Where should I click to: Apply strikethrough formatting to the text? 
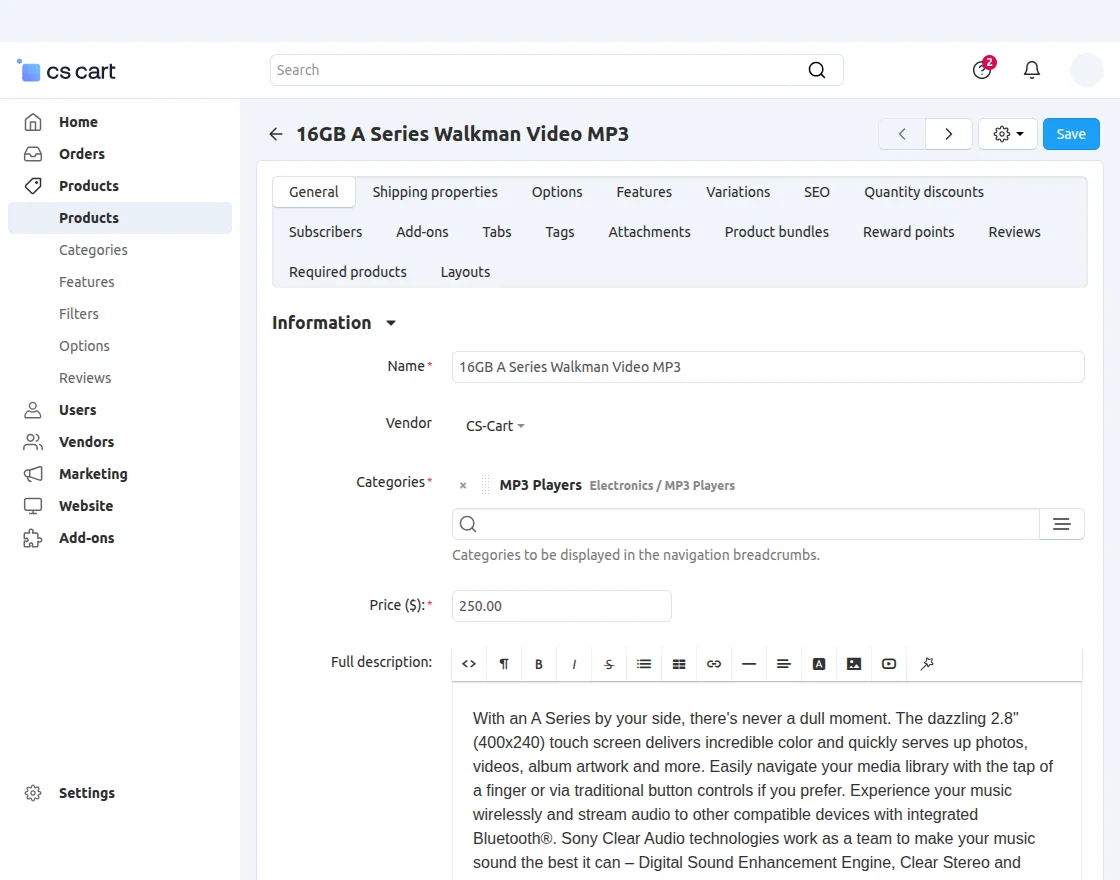pos(609,664)
